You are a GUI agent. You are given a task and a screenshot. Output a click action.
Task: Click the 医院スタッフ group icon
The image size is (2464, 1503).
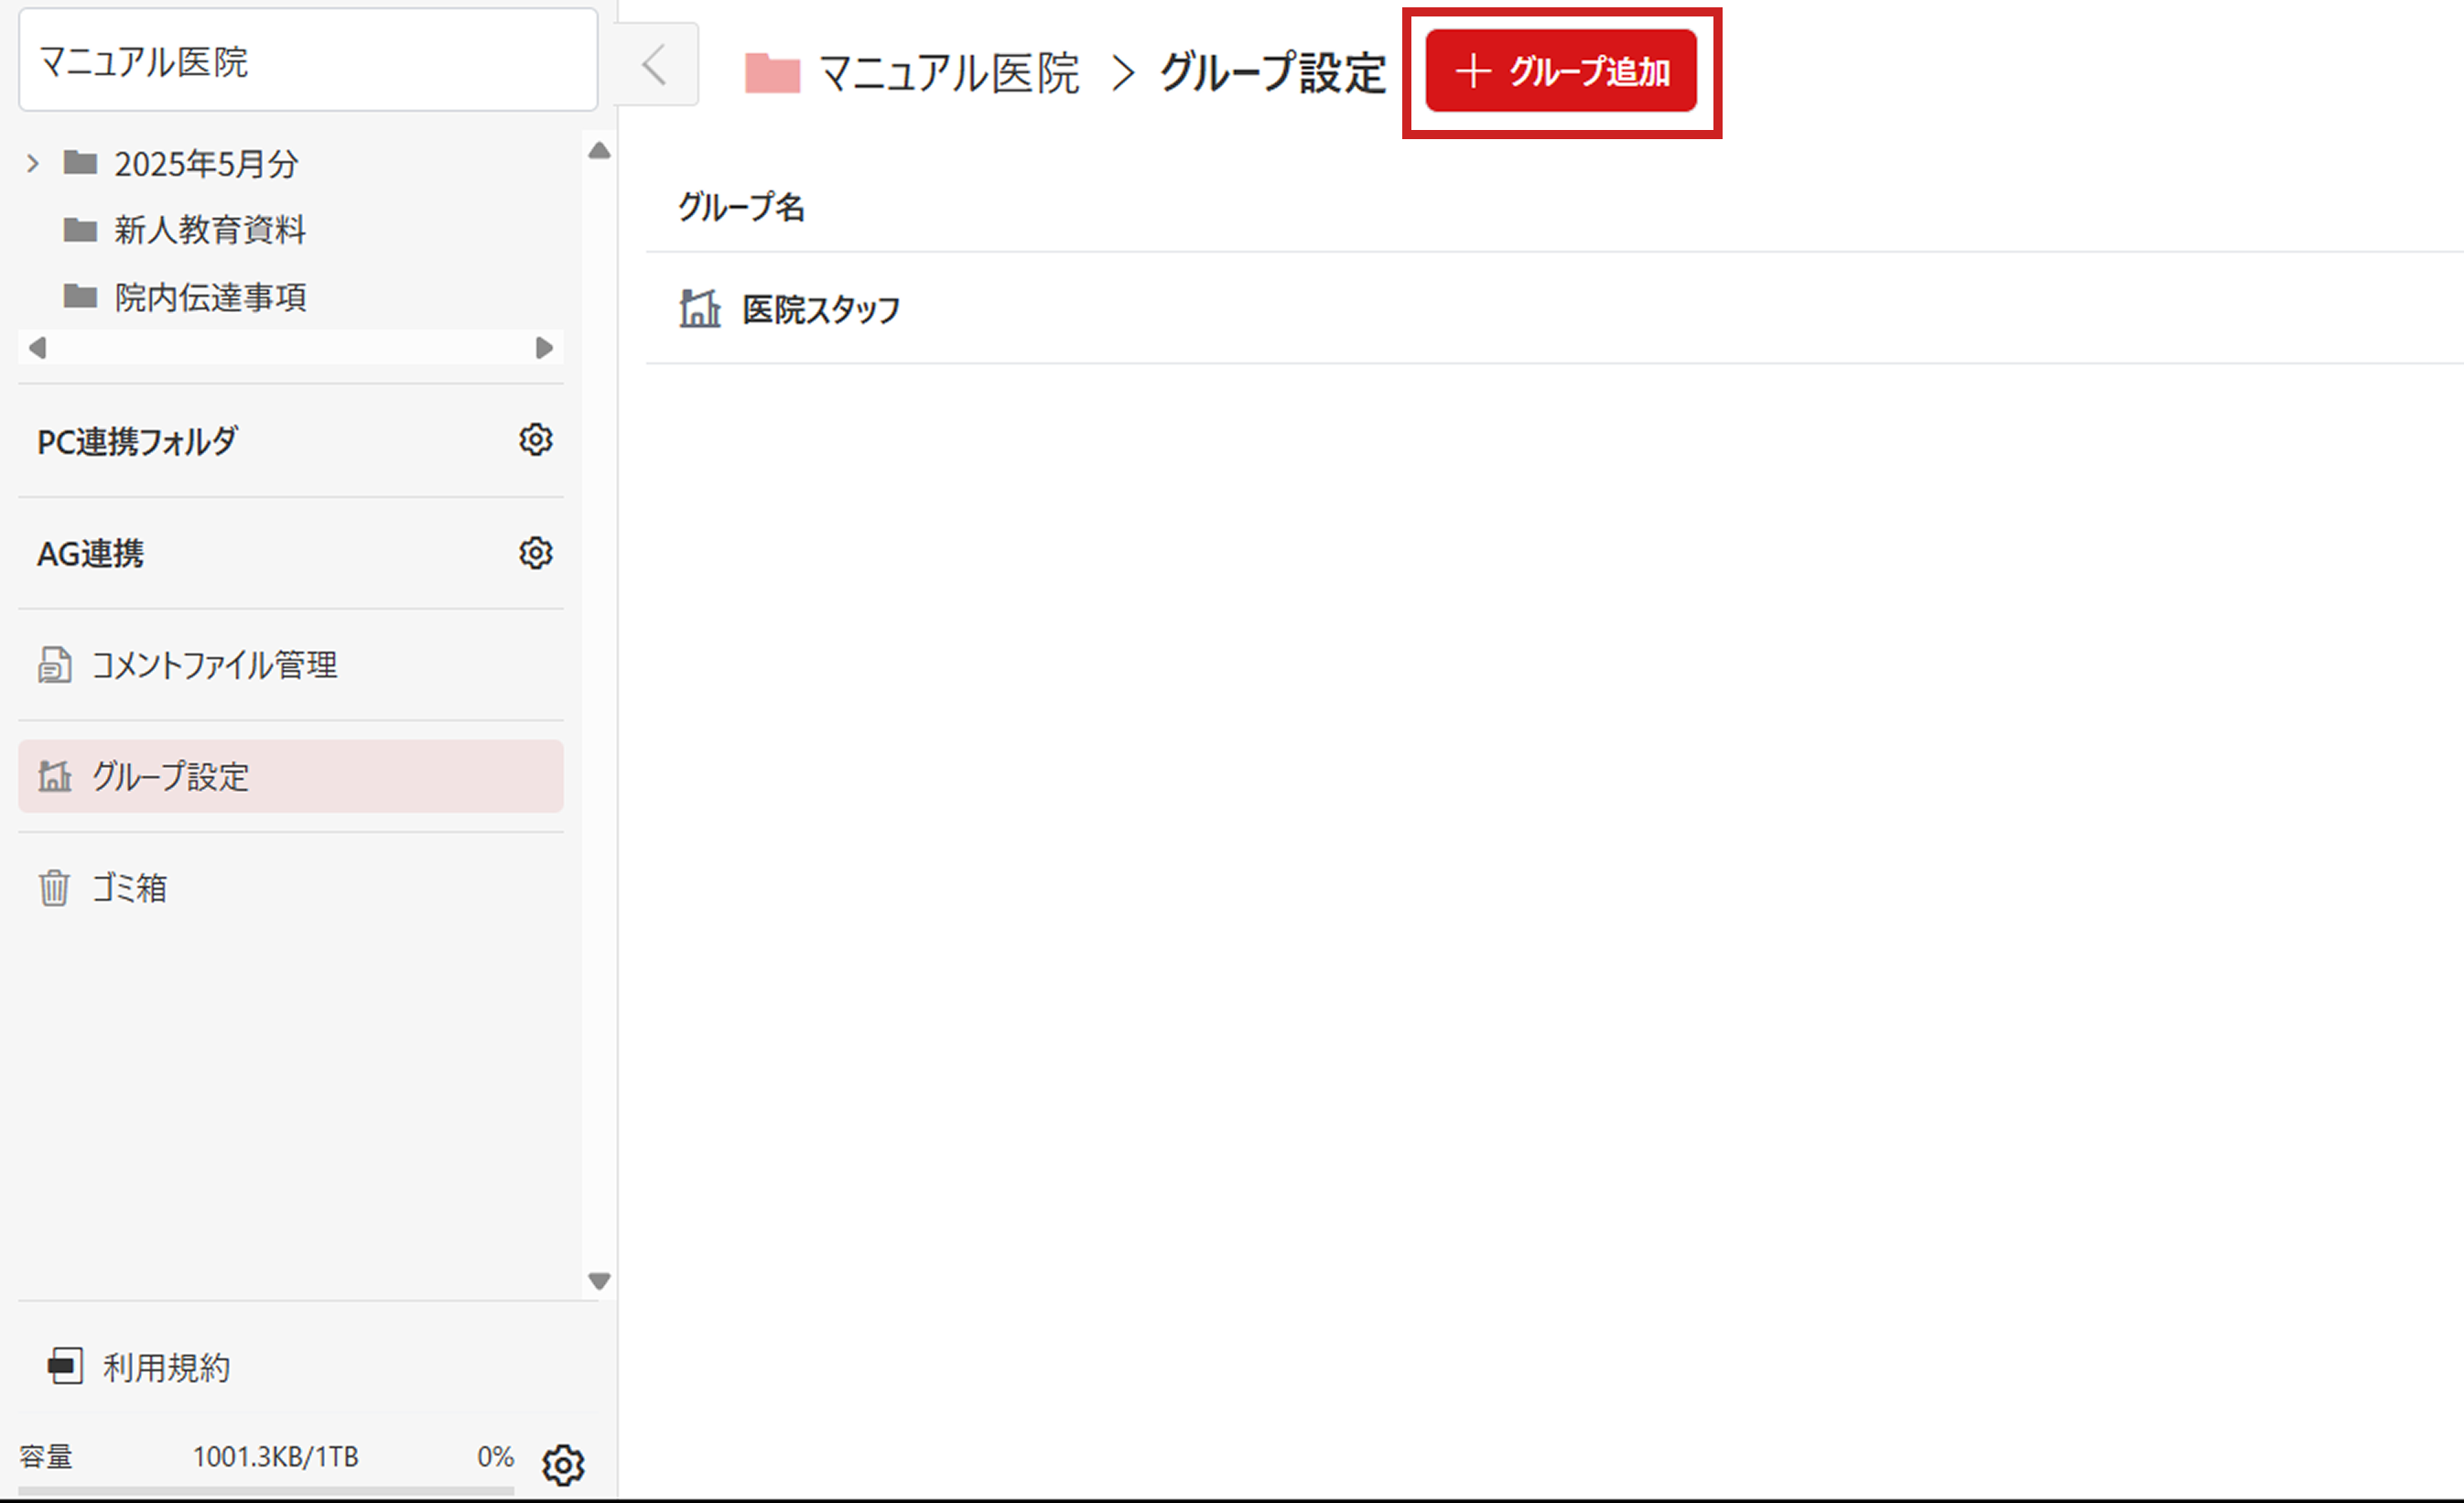tap(700, 308)
